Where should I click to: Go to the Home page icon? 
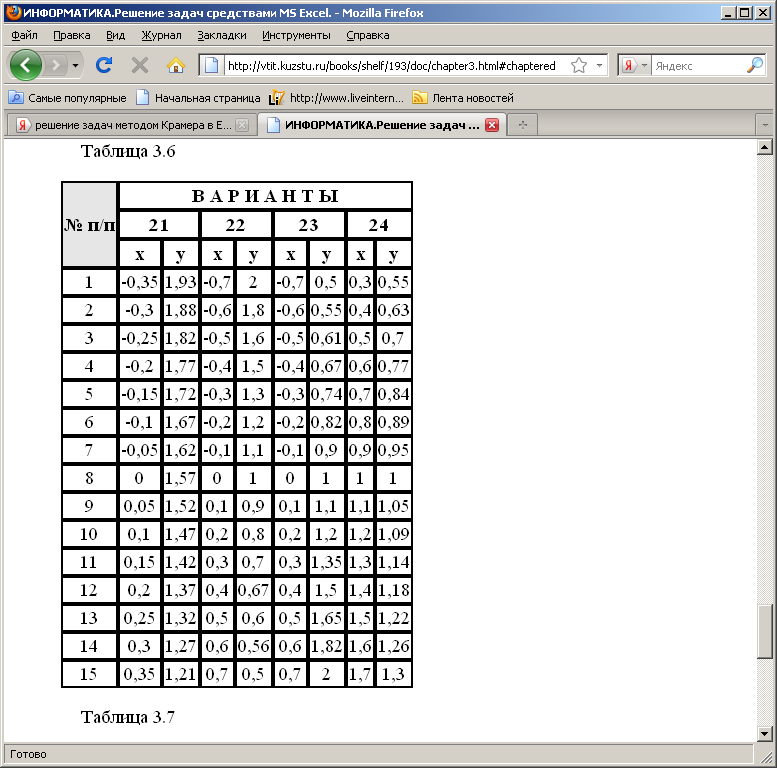click(175, 65)
